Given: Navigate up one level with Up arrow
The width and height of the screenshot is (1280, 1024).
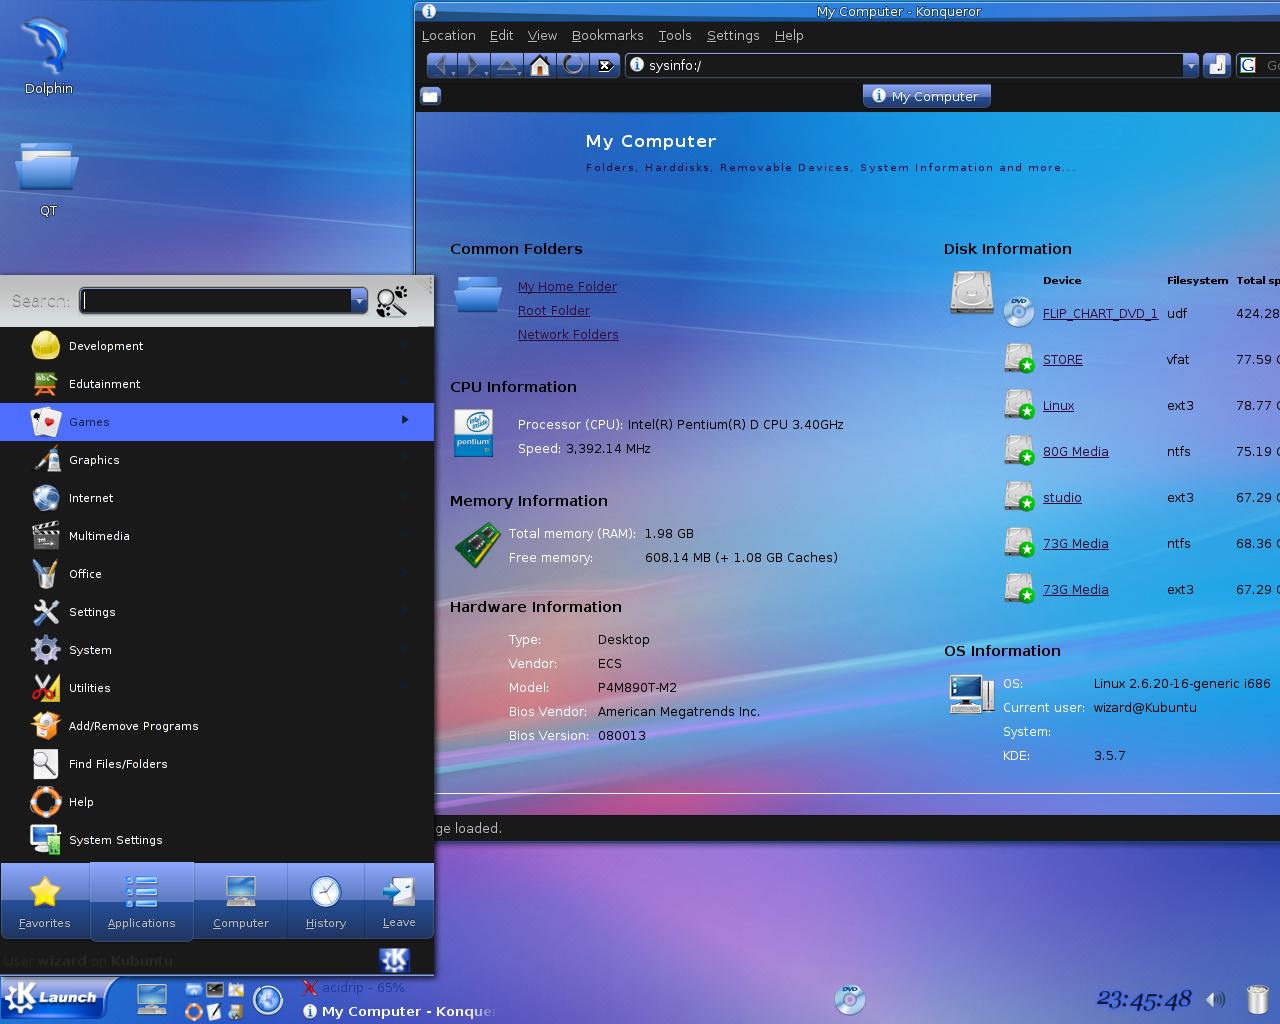Looking at the screenshot, I should 507,66.
